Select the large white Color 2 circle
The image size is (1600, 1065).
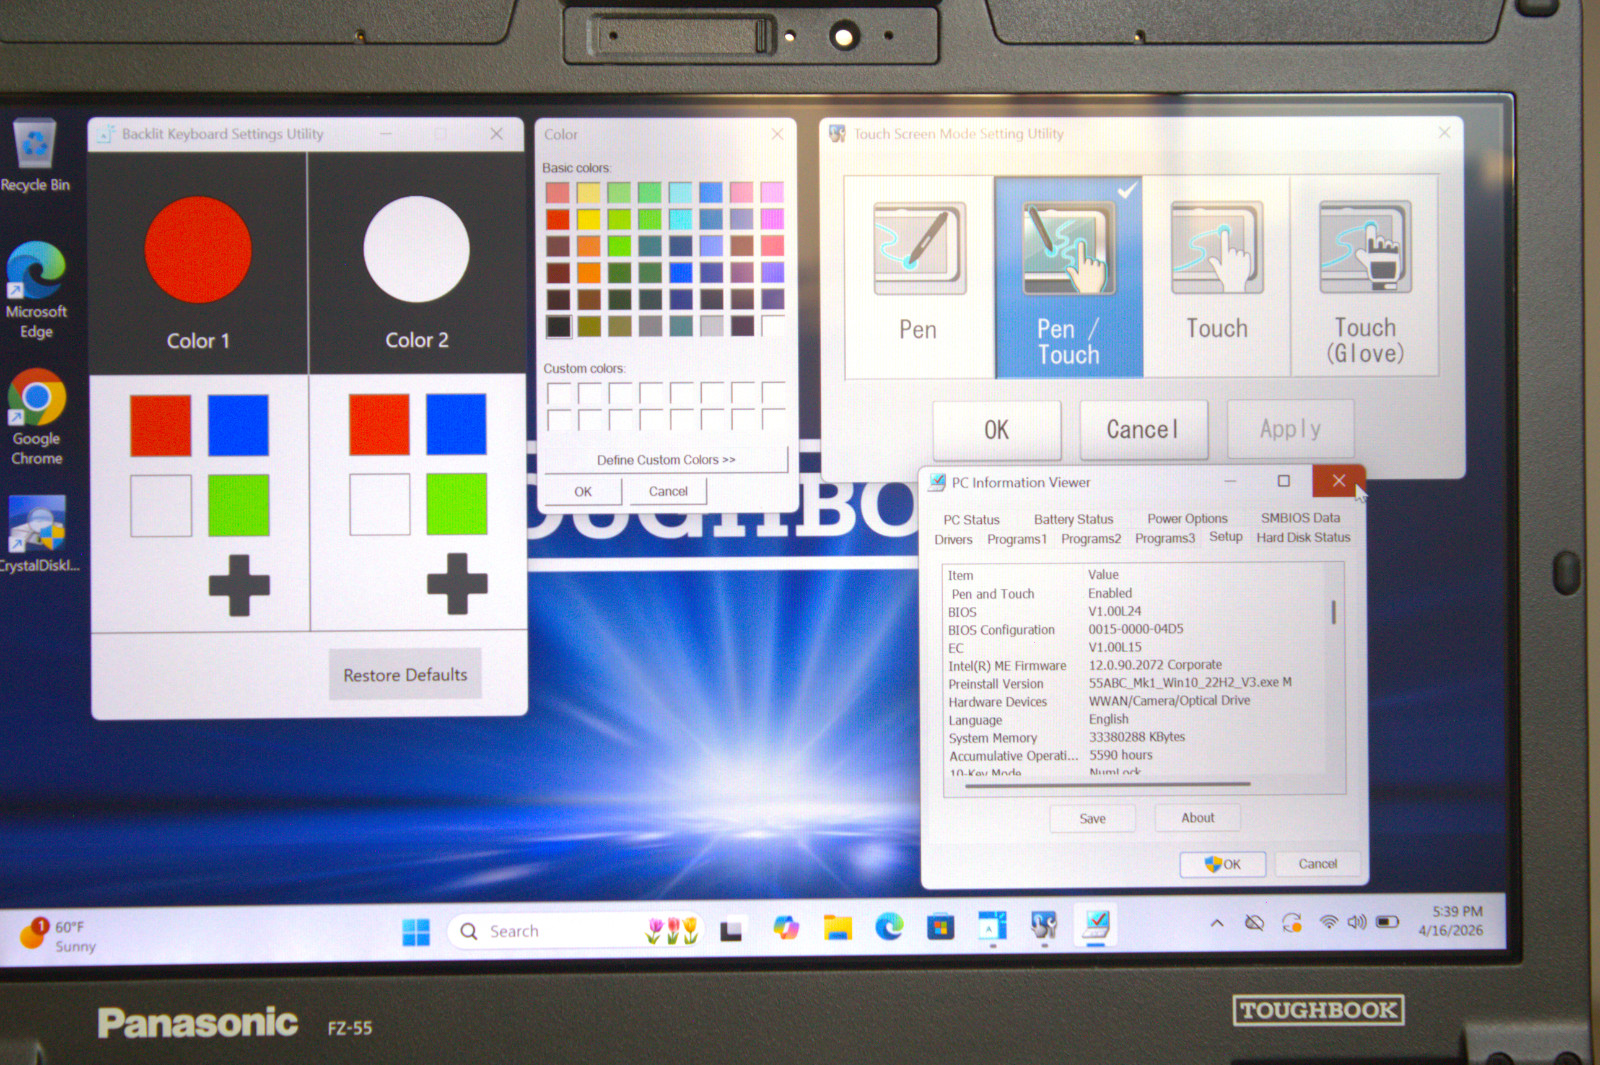[x=416, y=249]
